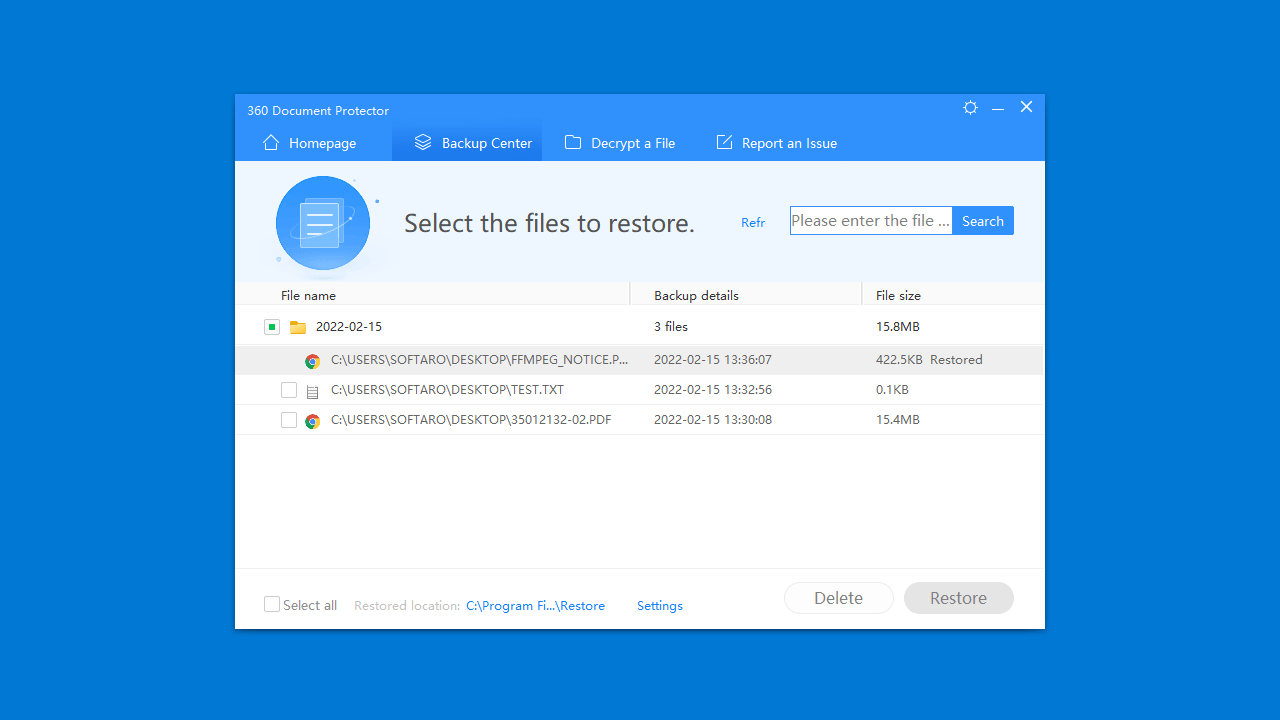Open settings gear in title bar
This screenshot has height=720, width=1280.
click(970, 108)
